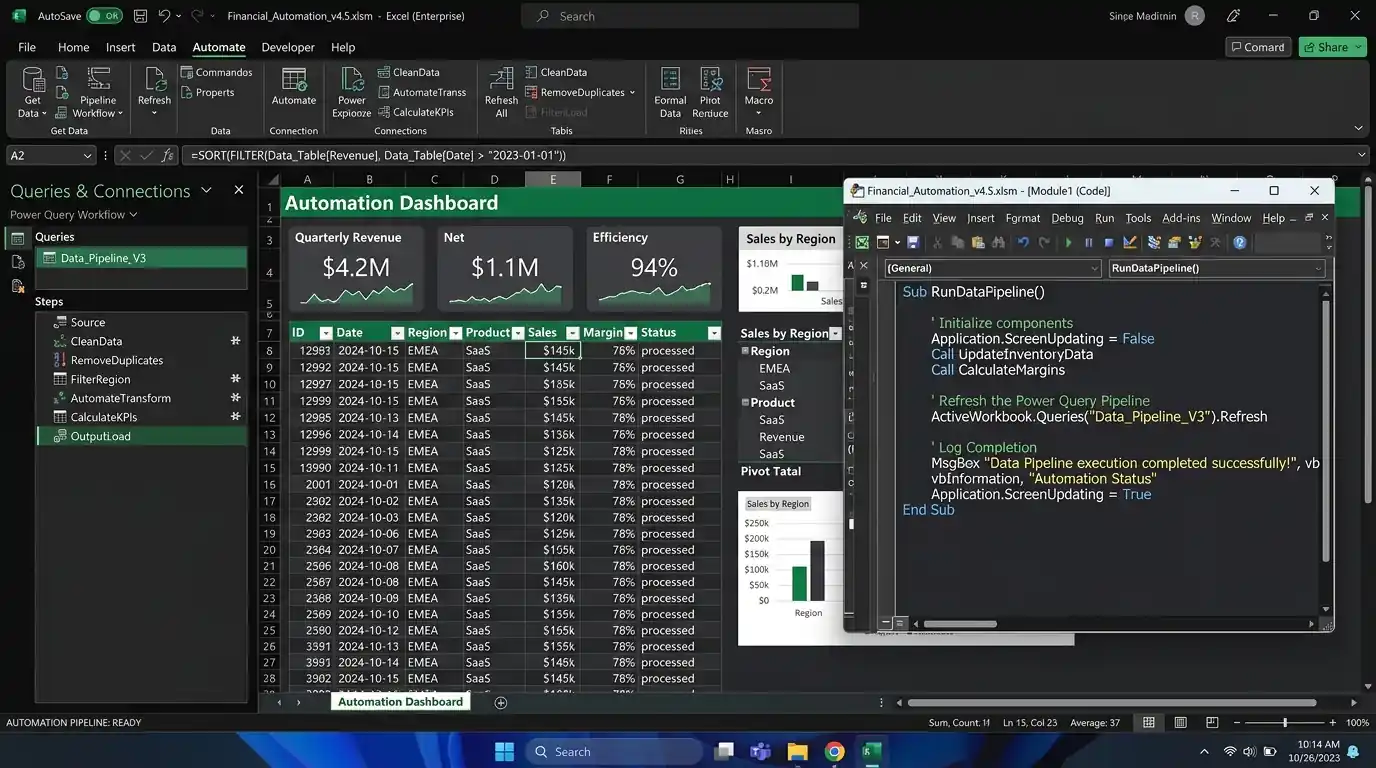Click Refresh All in the ribbon
The image size is (1376, 768).
pos(501,92)
